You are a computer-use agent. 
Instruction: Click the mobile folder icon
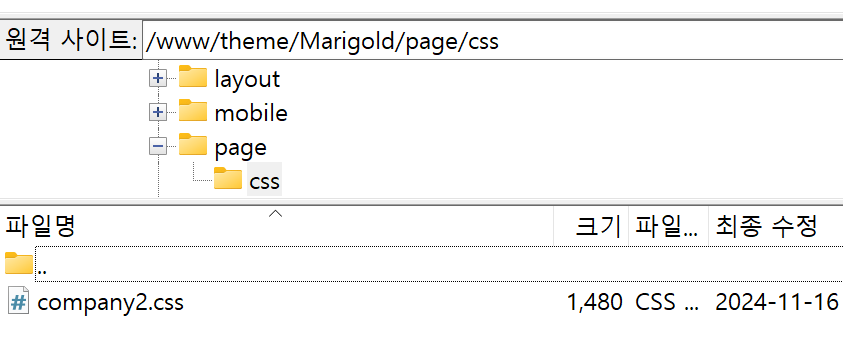(192, 111)
